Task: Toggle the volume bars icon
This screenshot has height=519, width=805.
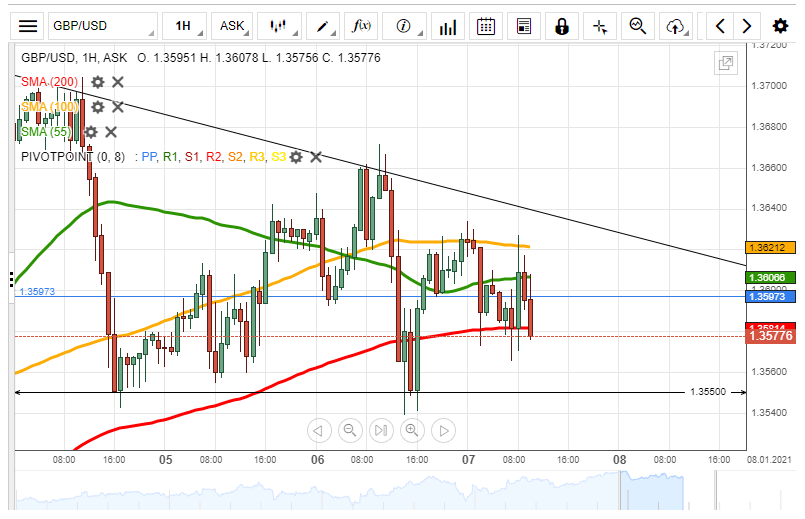Action: [x=448, y=26]
